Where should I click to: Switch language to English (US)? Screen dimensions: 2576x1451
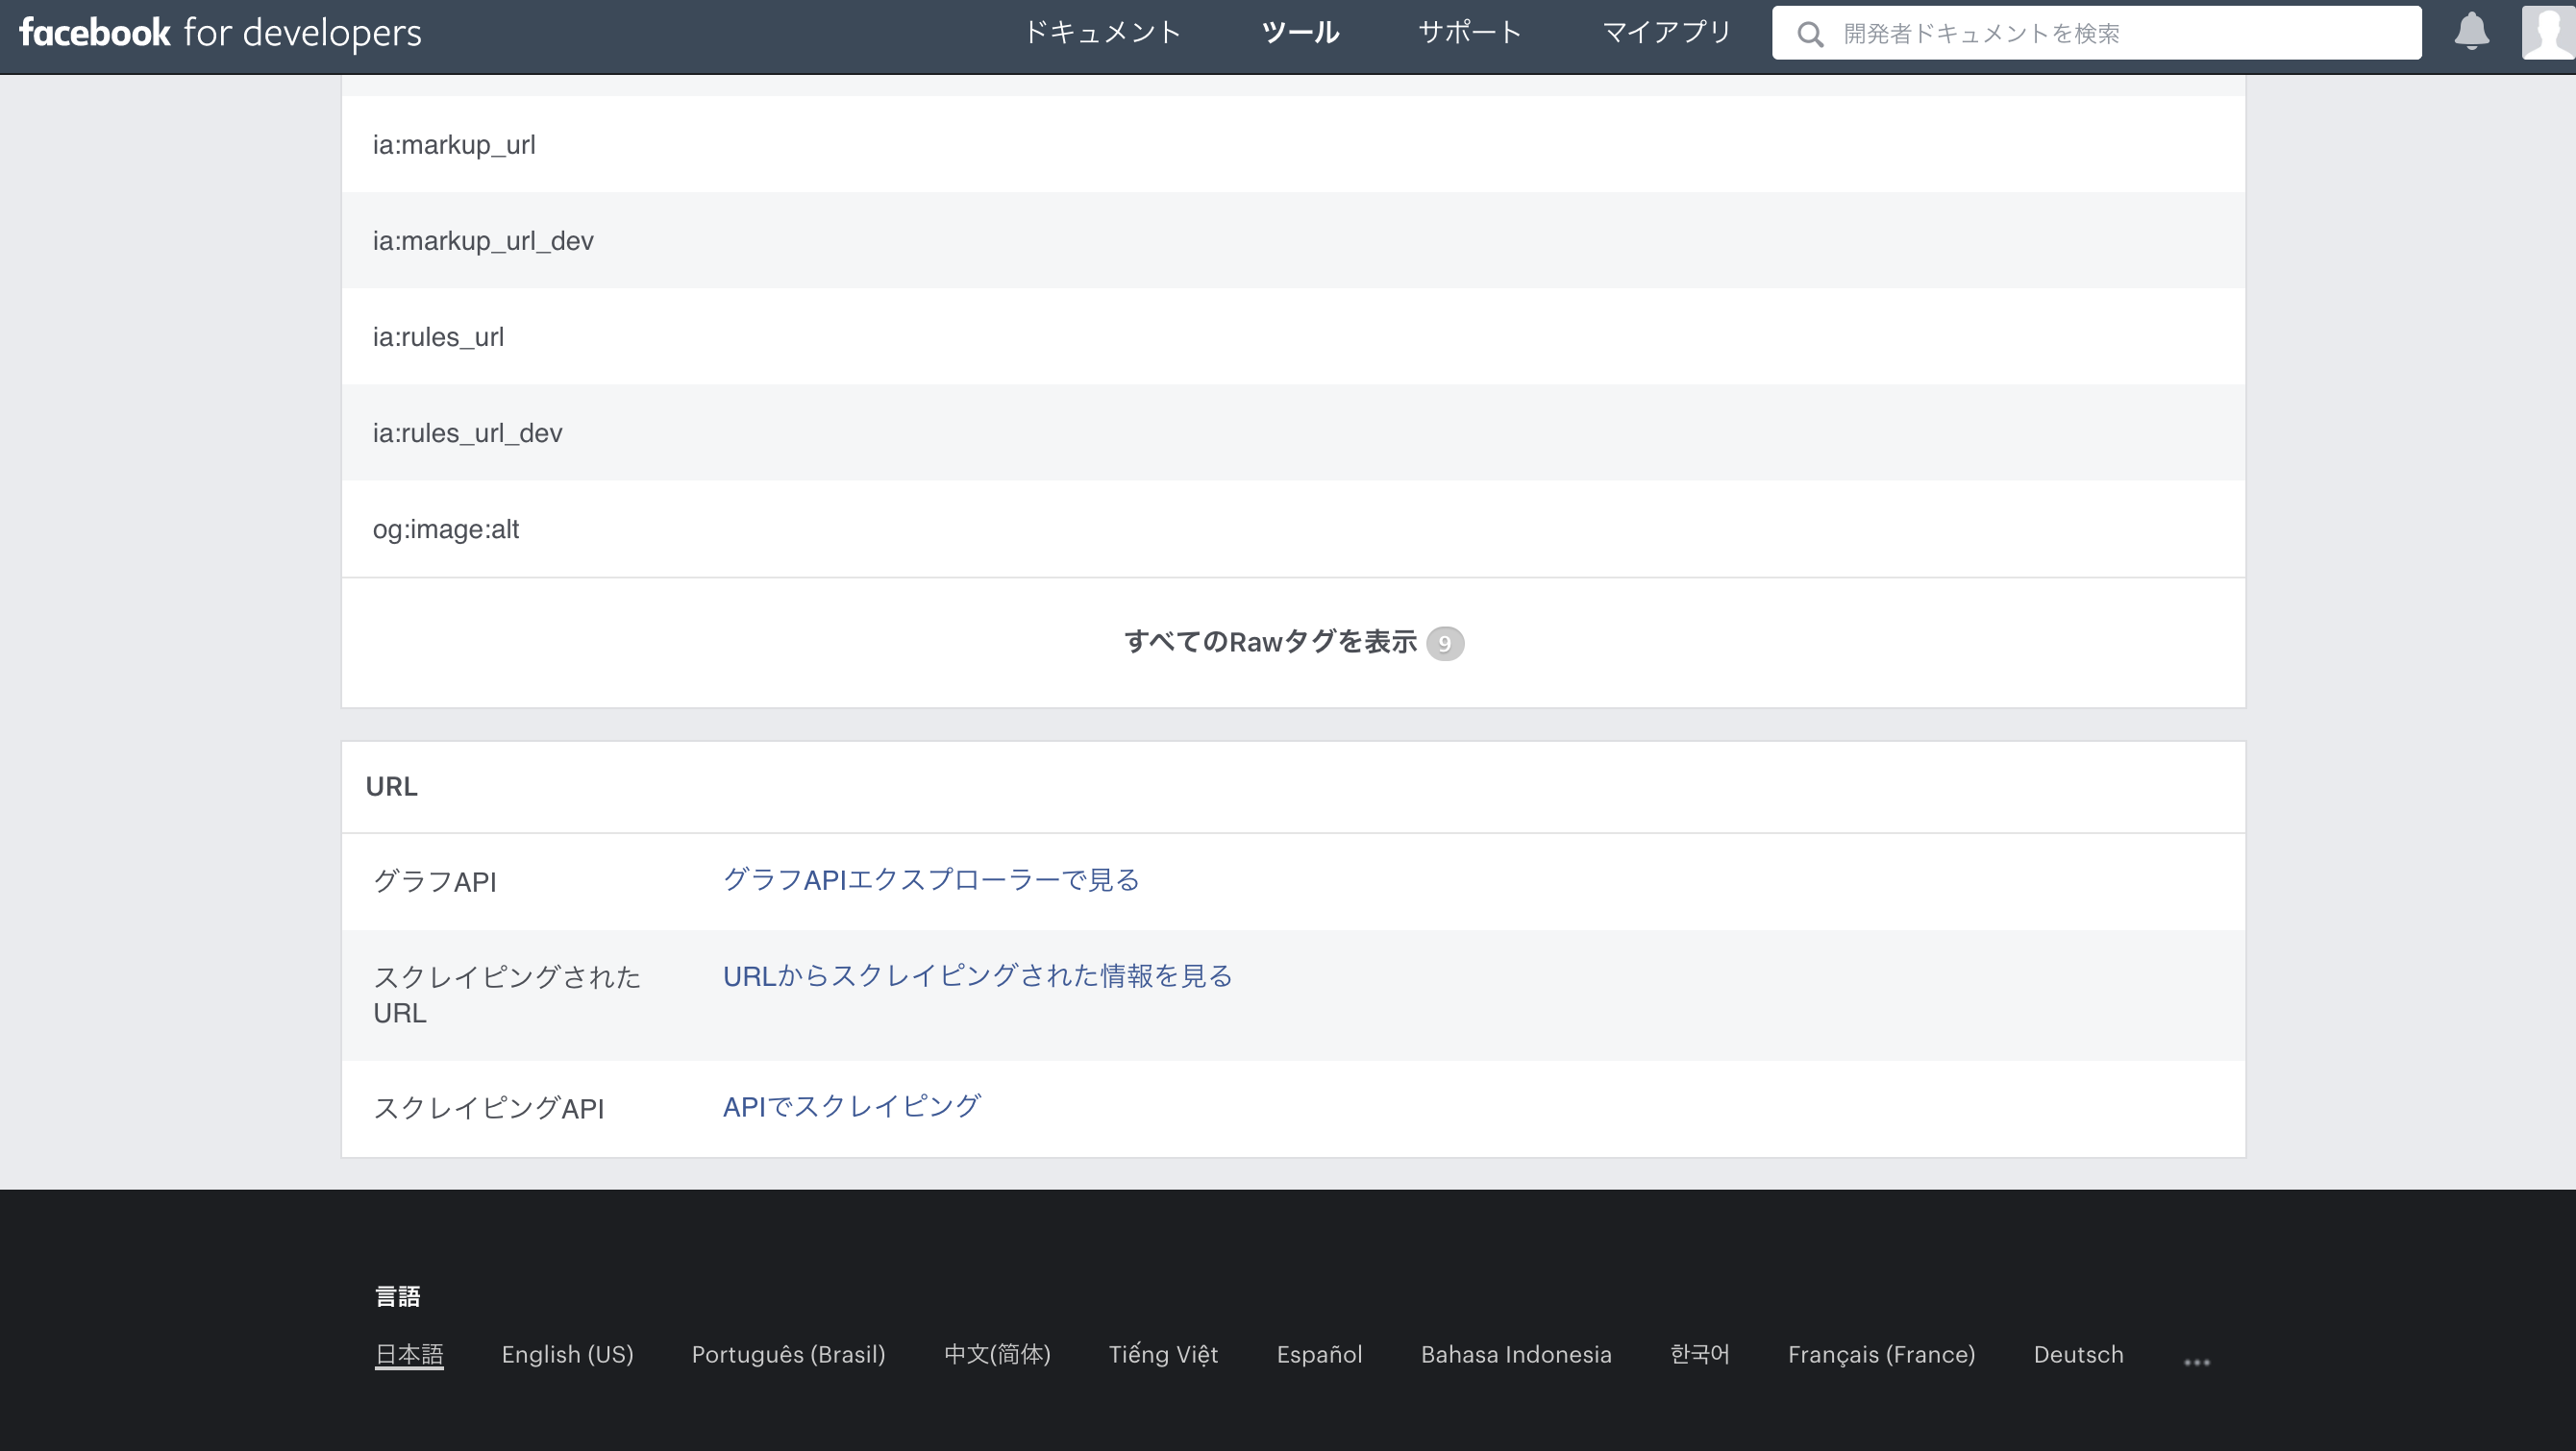coord(567,1354)
